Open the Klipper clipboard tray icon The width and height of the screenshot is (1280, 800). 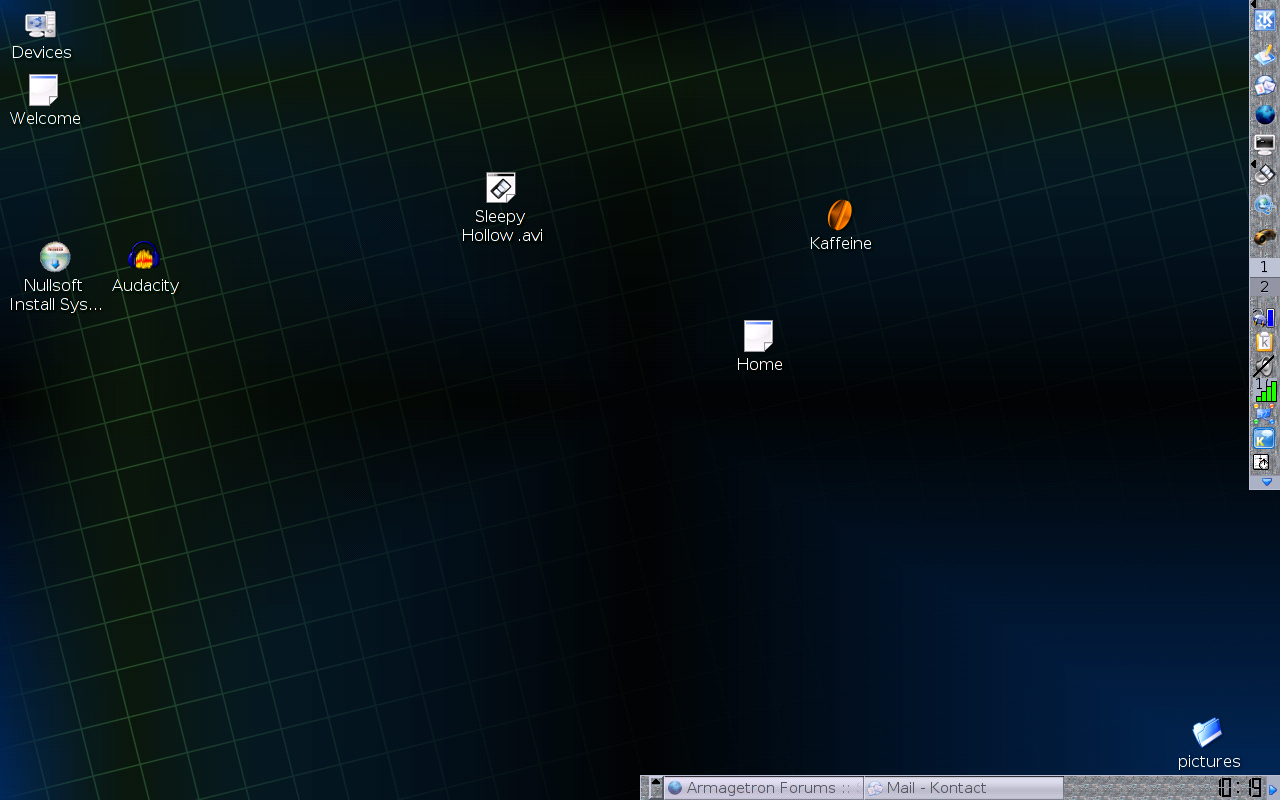pyautogui.click(x=1264, y=341)
